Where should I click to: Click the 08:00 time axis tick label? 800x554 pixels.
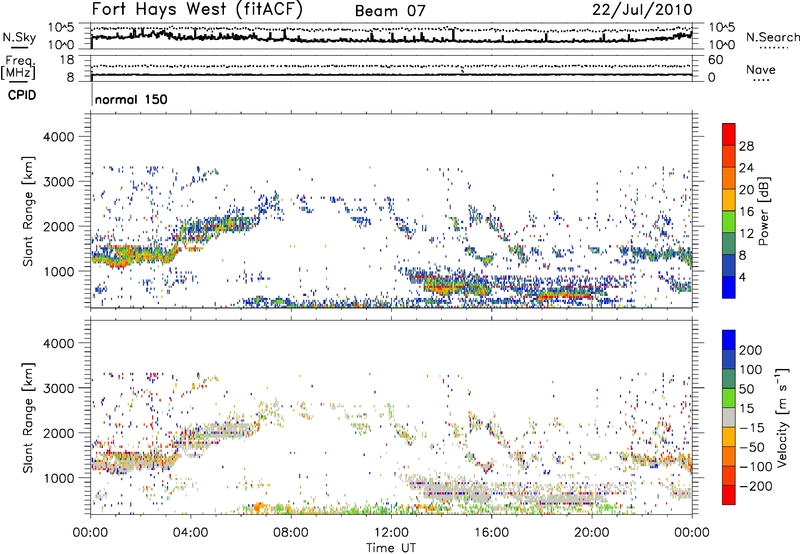[x=291, y=533]
